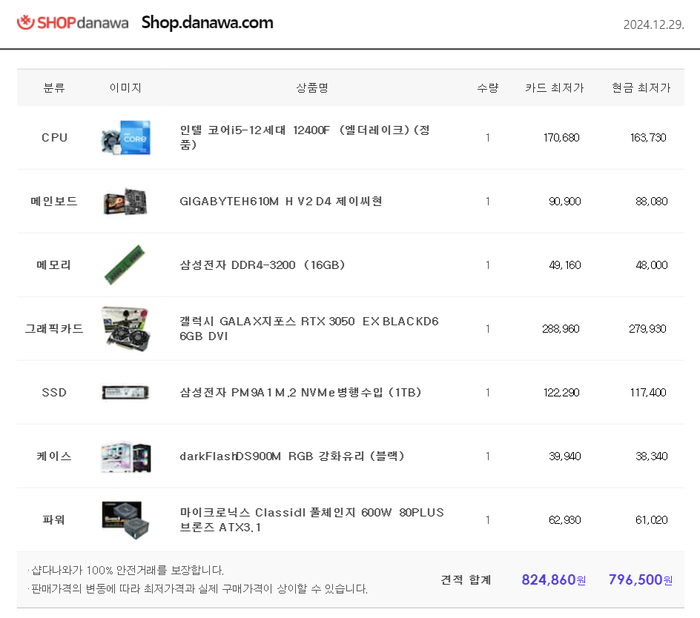Open the GIGABYTE motherboard product thumbnail
Viewport: 700px width, 618px height.
125,201
